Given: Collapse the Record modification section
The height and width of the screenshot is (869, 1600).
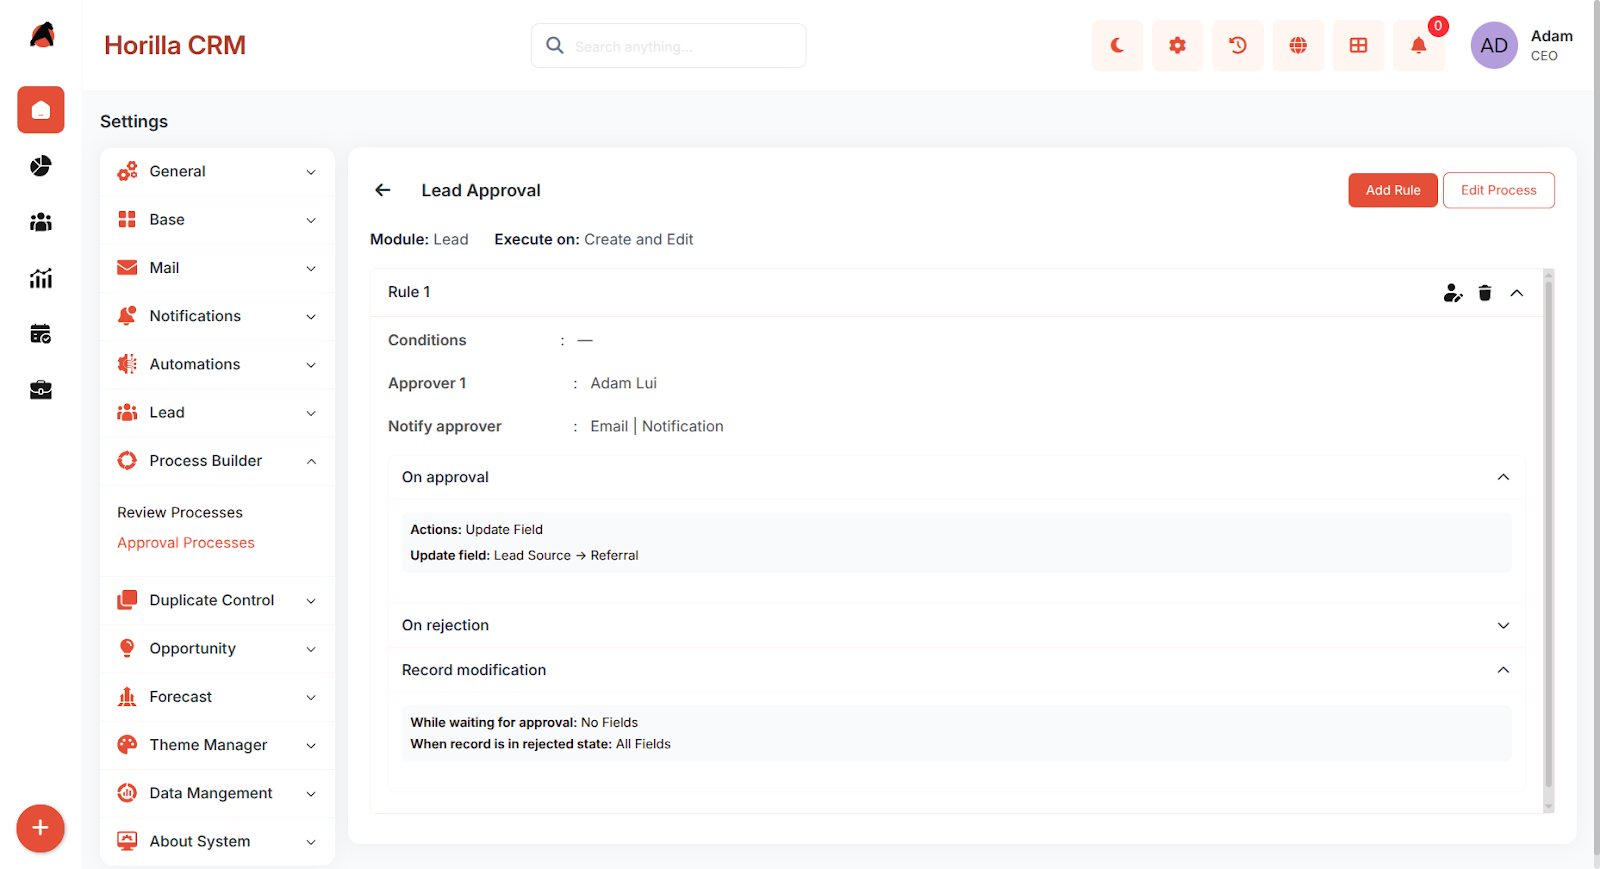Looking at the screenshot, I should click(x=1503, y=670).
